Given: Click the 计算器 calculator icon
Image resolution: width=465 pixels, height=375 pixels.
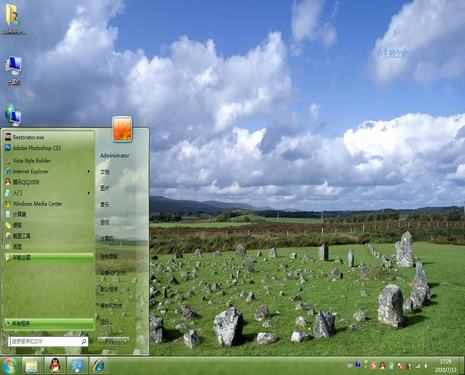Looking at the screenshot, I should point(8,214).
